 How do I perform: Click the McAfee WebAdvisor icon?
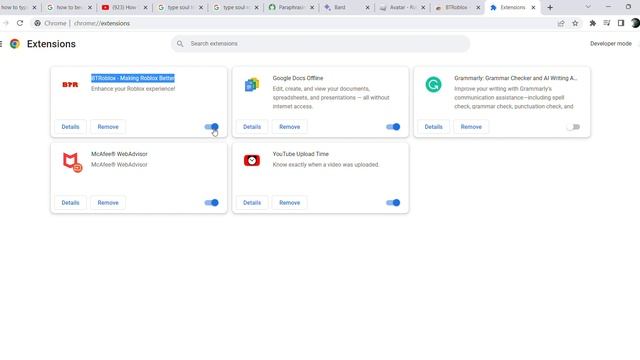pyautogui.click(x=72, y=162)
